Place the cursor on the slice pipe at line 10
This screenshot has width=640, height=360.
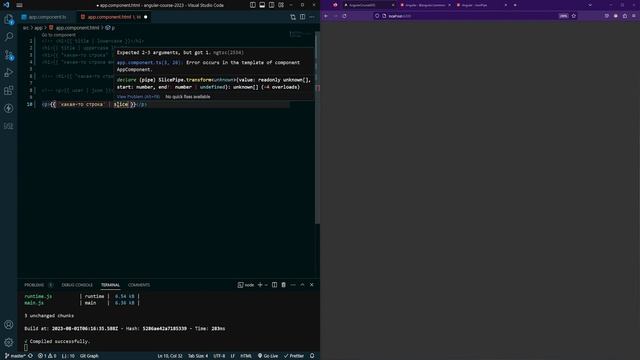(x=121, y=104)
